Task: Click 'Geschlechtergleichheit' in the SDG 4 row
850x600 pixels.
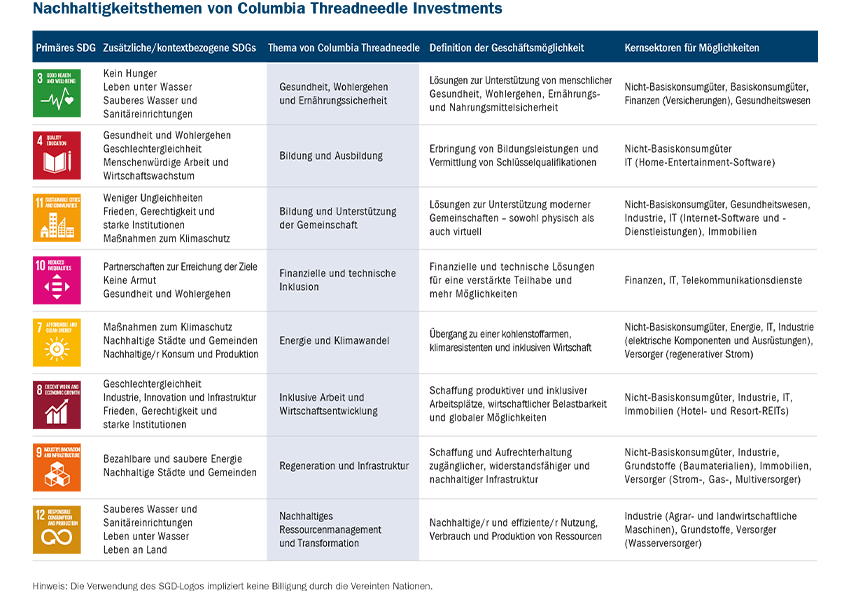Action: pos(152,149)
